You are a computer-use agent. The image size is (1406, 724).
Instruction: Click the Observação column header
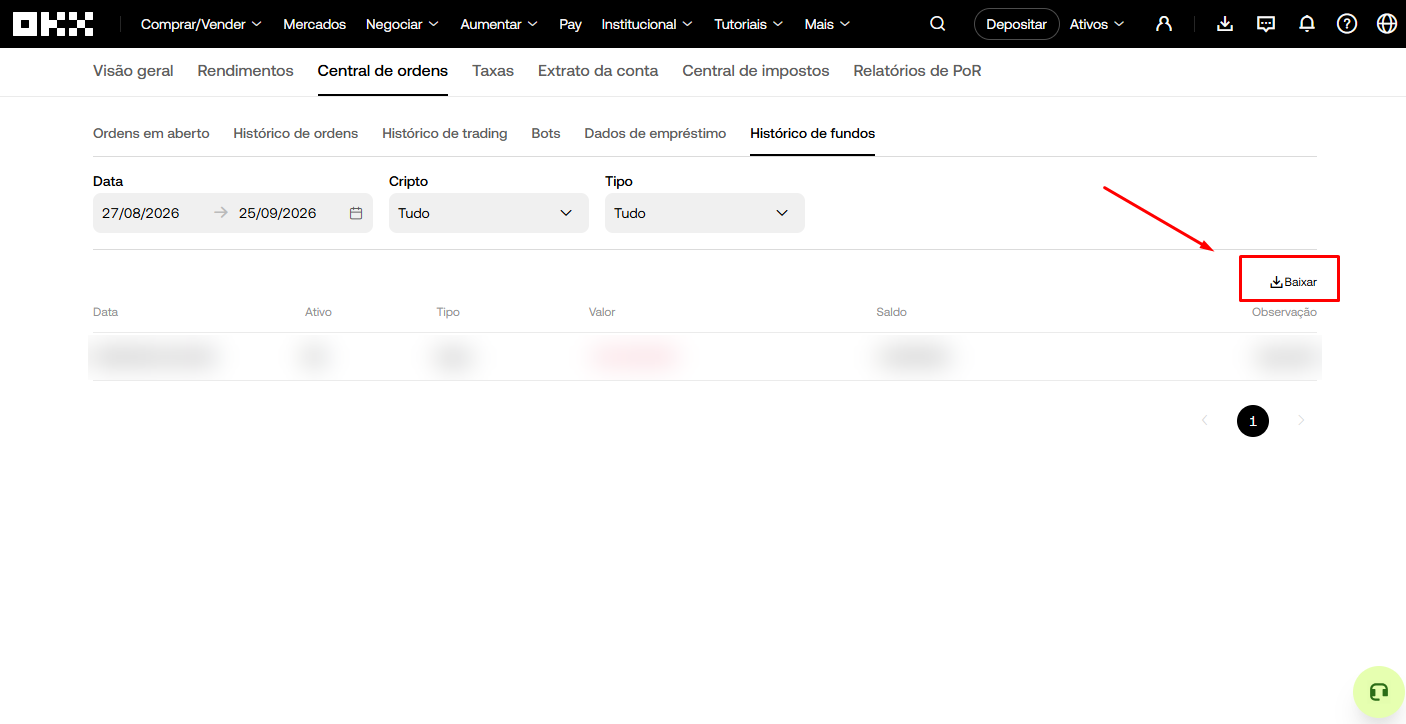1284,312
